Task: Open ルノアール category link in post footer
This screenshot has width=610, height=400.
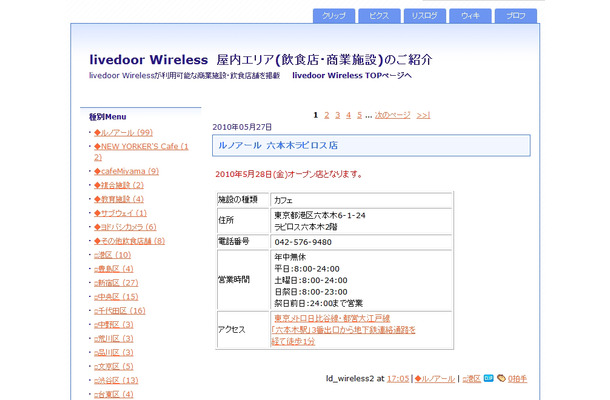Action: click(x=435, y=379)
